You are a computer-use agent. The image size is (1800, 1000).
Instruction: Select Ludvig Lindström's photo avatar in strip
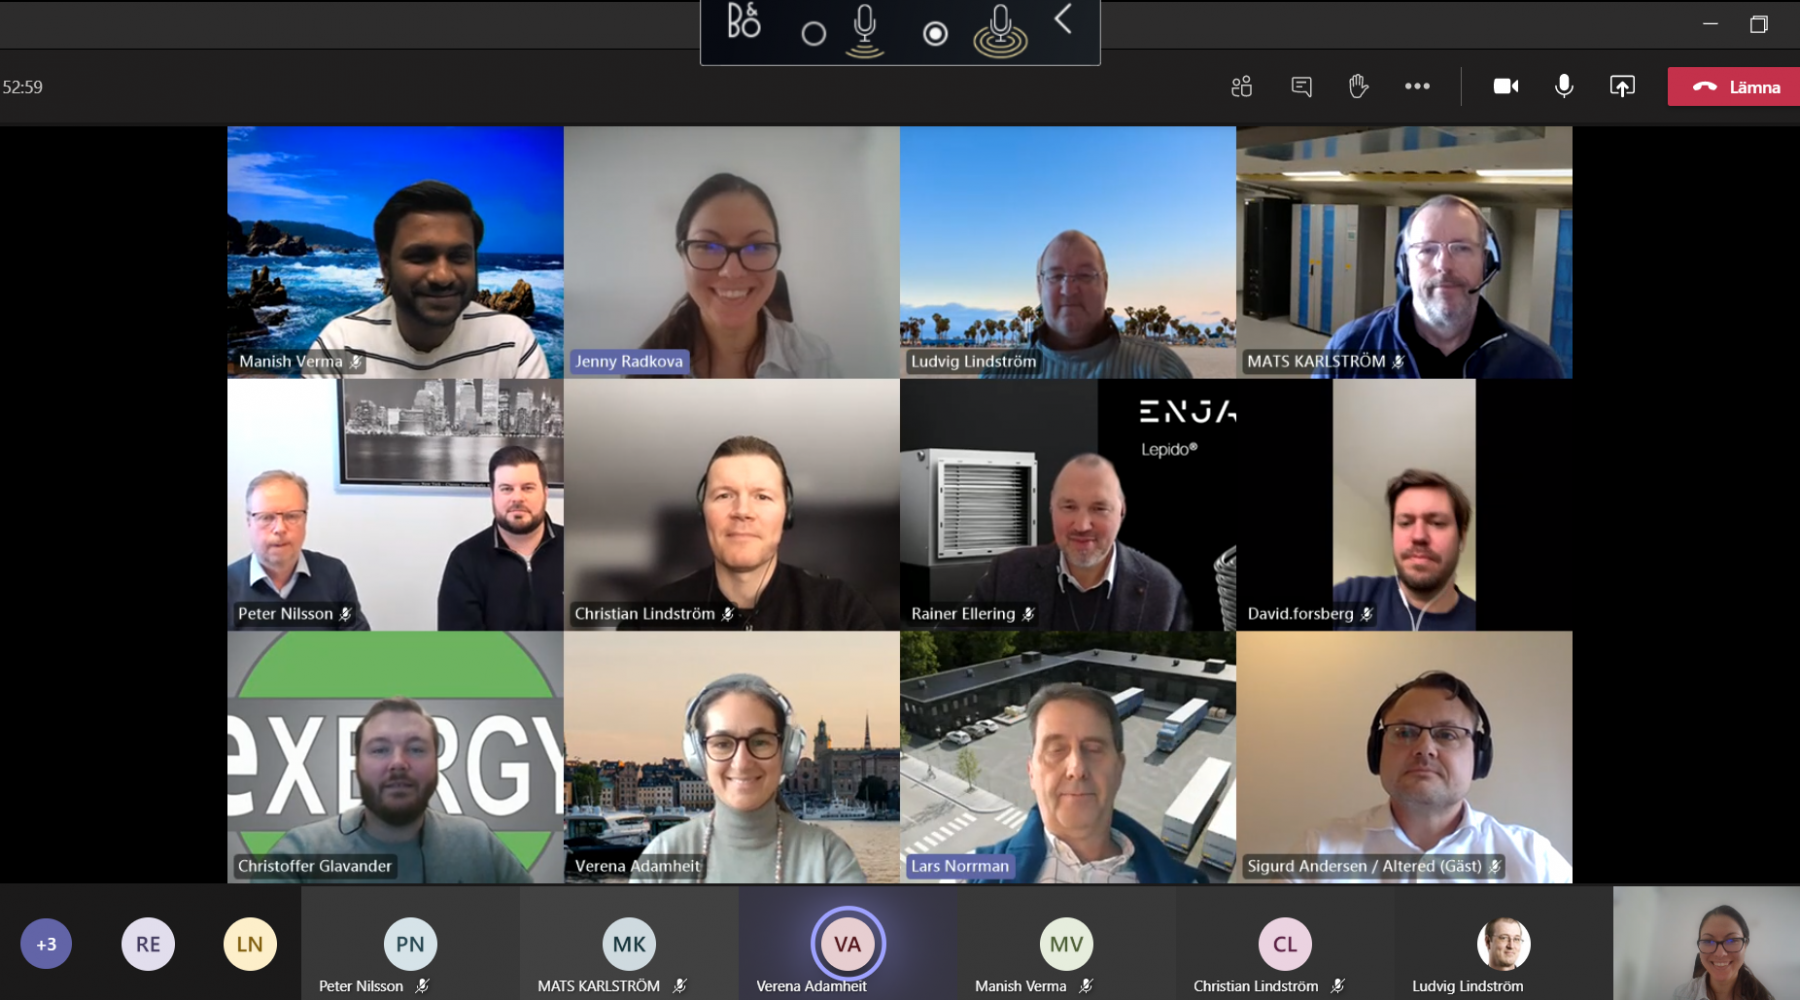[1504, 944]
